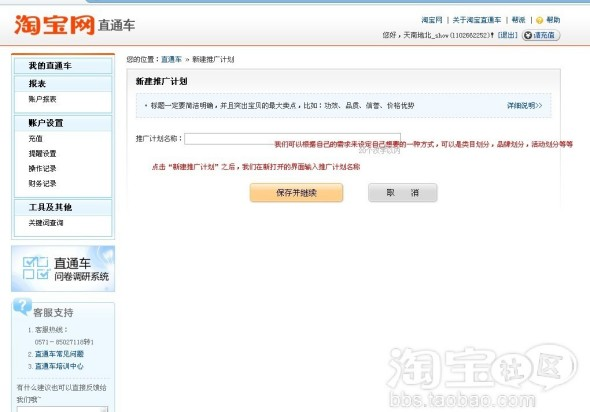Select 充值 in the sidebar
The height and width of the screenshot is (412, 590).
[x=35, y=138]
